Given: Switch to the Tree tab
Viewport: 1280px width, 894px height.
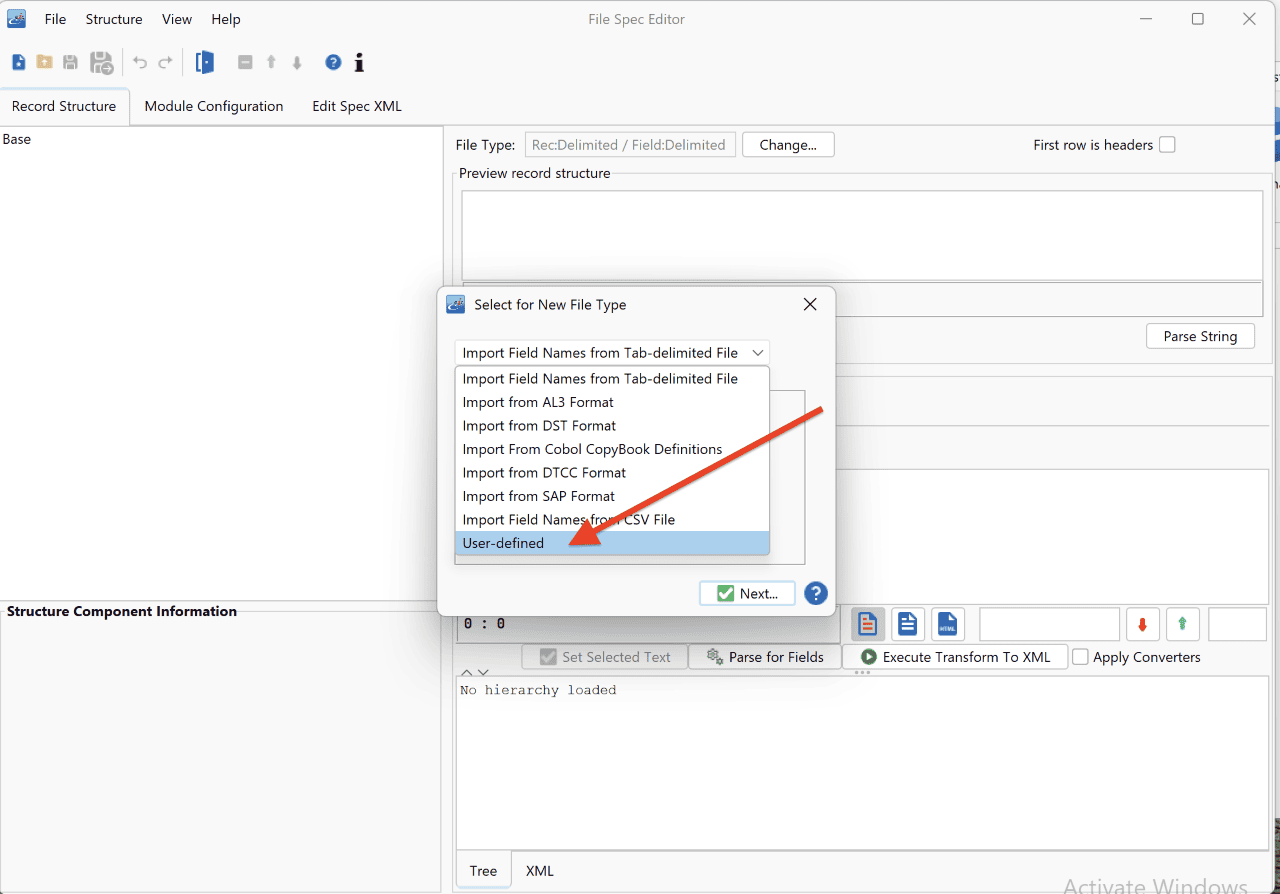Looking at the screenshot, I should point(483,871).
